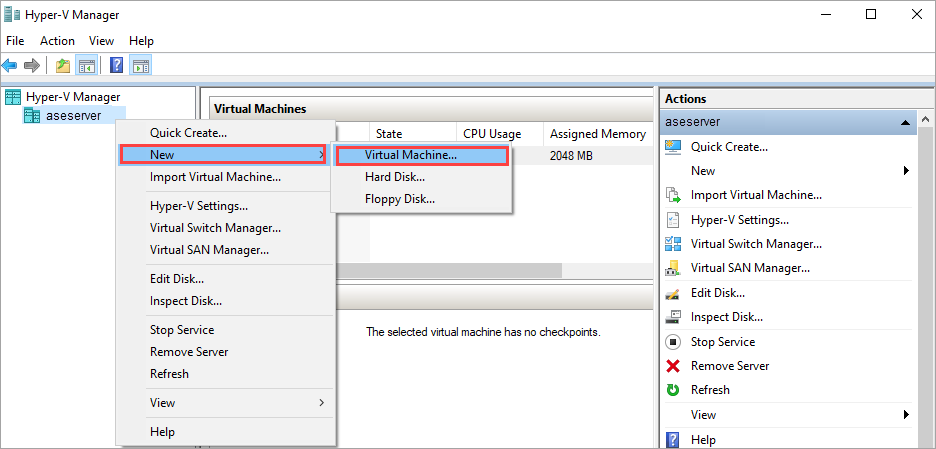Click the Up one level folder icon
This screenshot has height=449, width=936.
coord(63,65)
